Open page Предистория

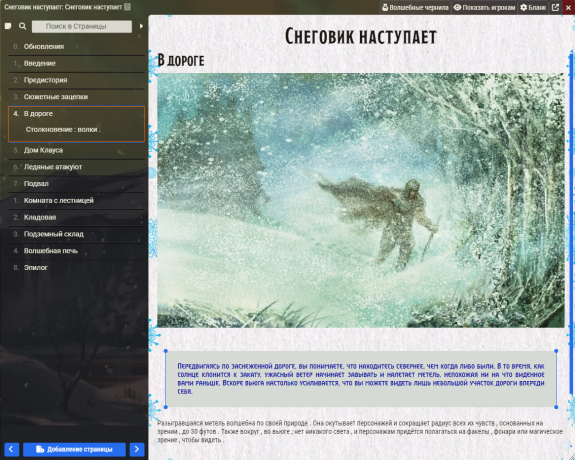coord(76,80)
